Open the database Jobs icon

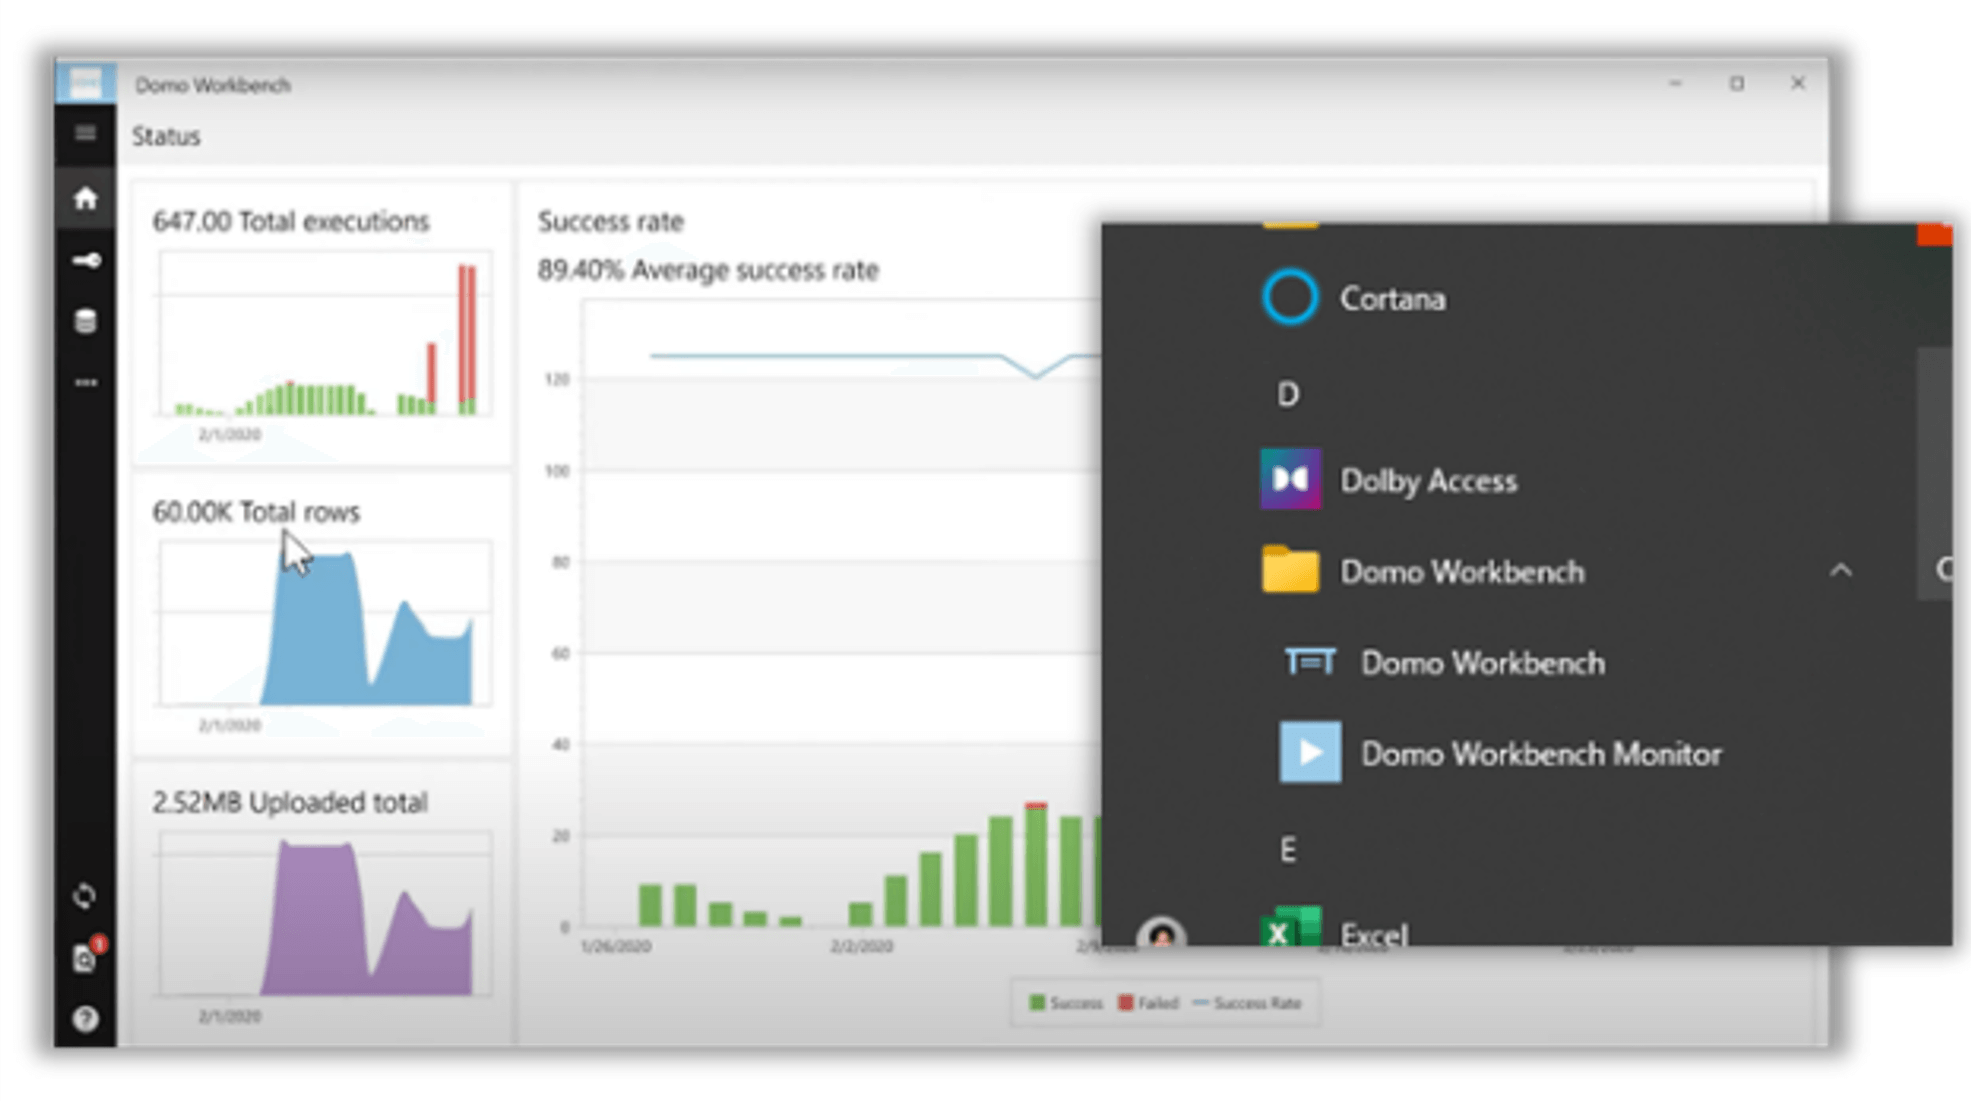[85, 322]
